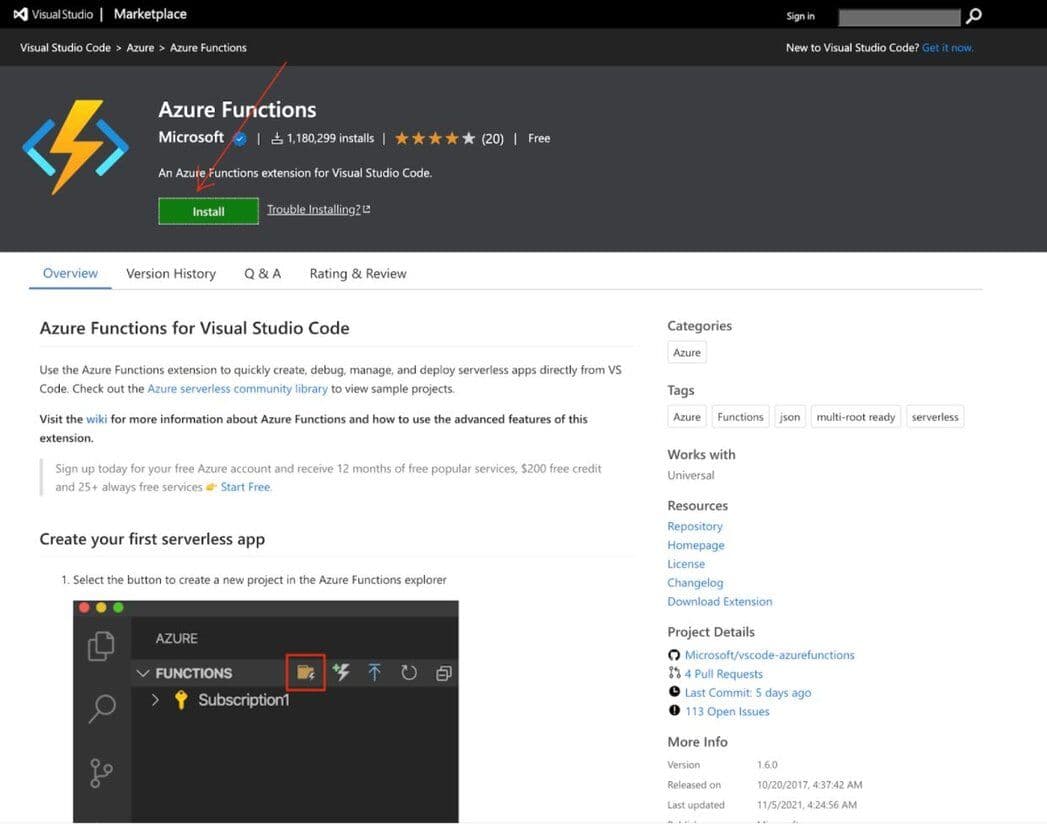This screenshot has width=1047, height=830.
Task: Open the Download Extension link
Action: (720, 601)
